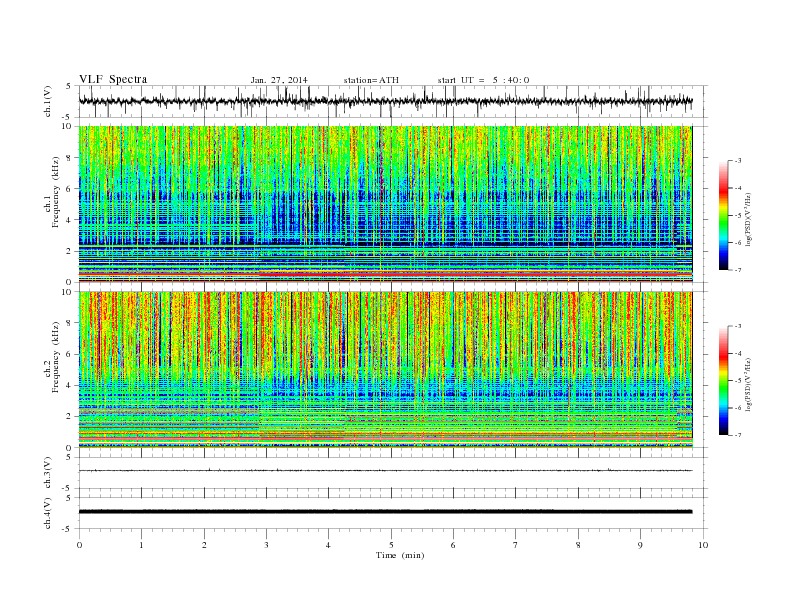Click the "0" tick label on the time axis
The image size is (792, 612).
pos(79,545)
